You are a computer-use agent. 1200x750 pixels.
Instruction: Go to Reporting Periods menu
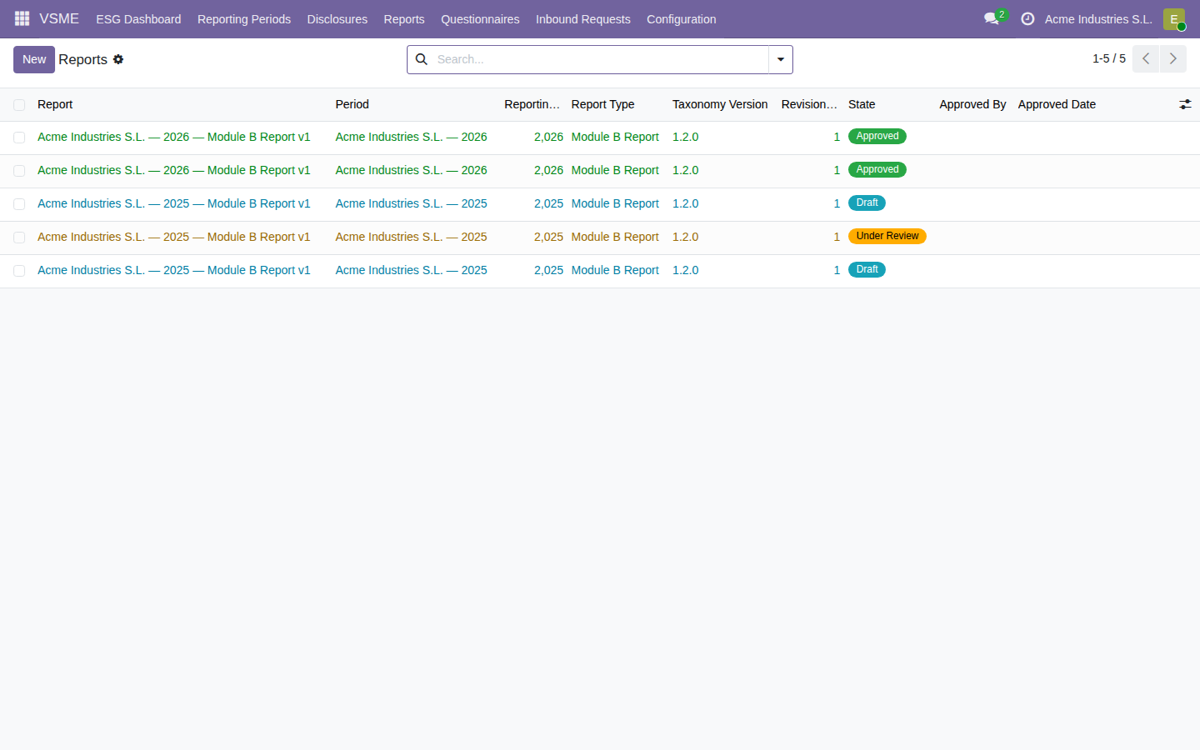click(x=244, y=19)
